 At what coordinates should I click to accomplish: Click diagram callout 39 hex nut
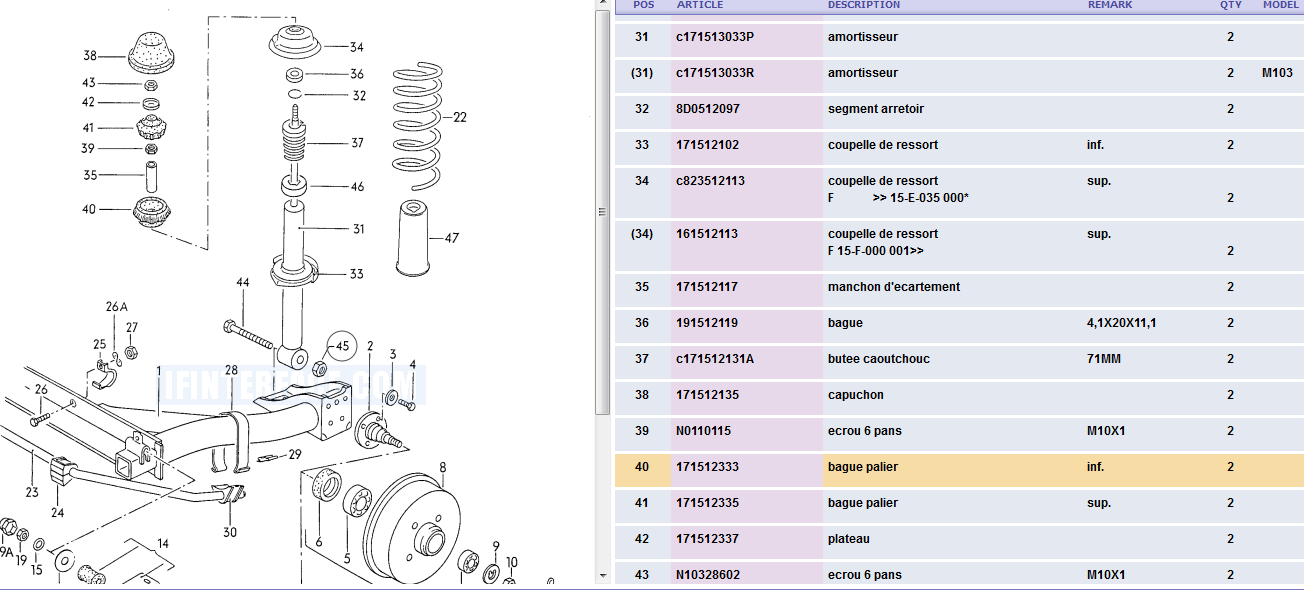click(x=88, y=149)
